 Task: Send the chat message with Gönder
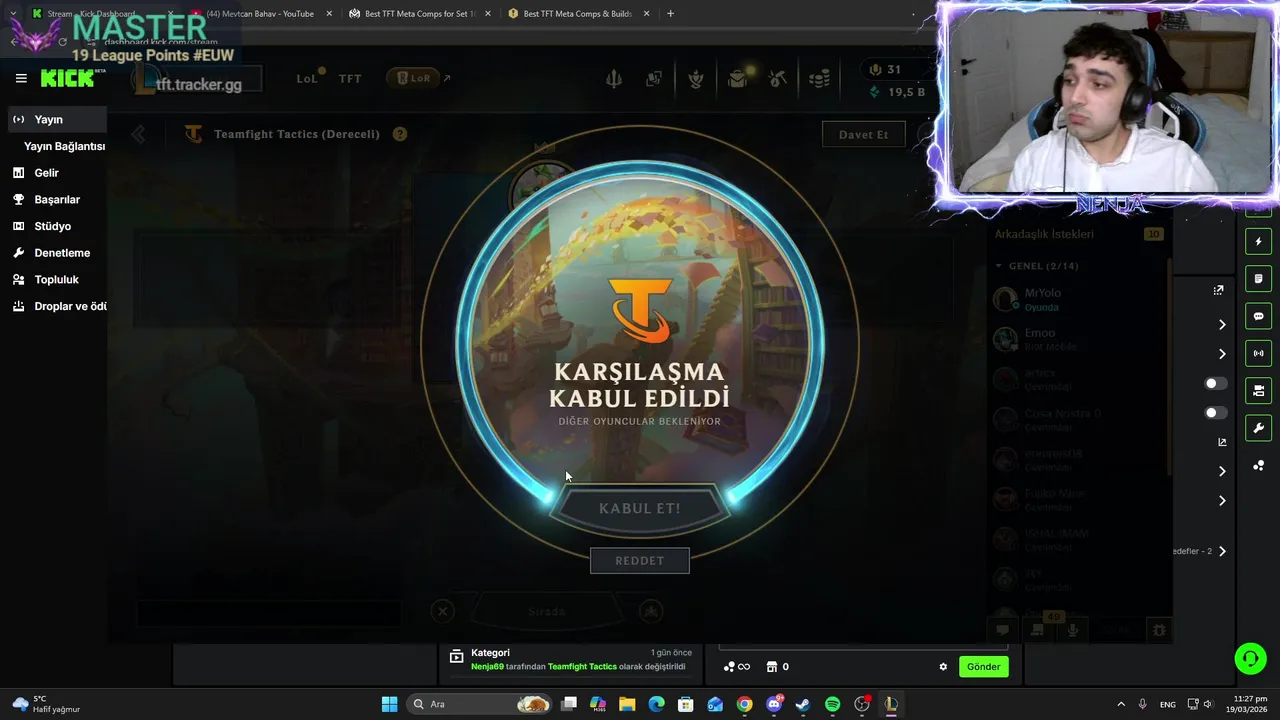click(x=983, y=666)
